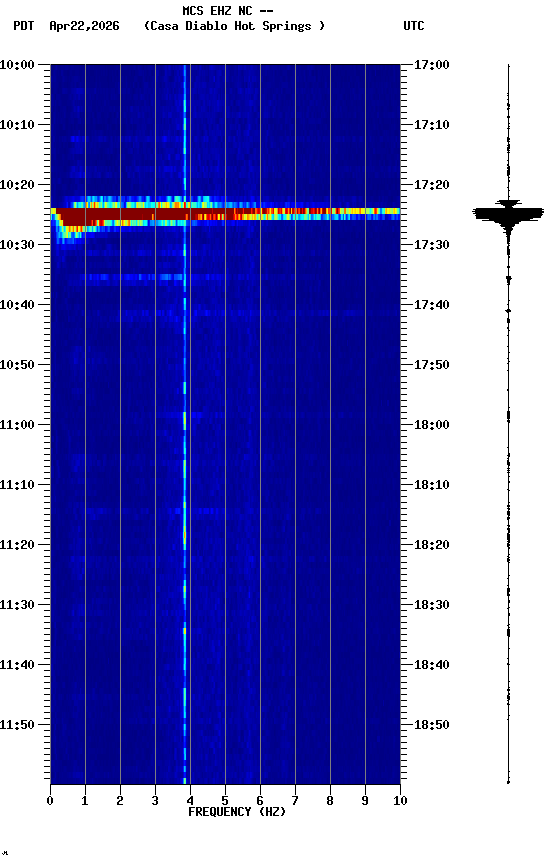Click the UTC time label 17:30
This screenshot has height=864, width=552.
(432, 245)
